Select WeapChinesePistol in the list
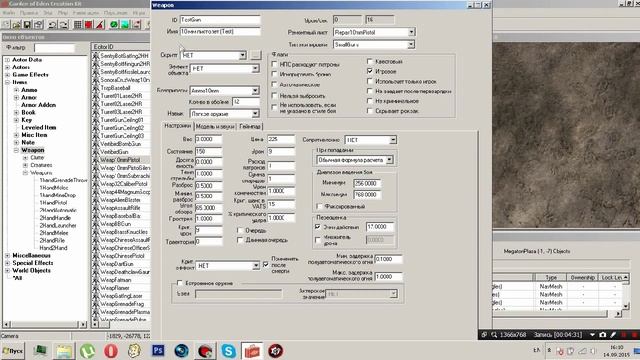Image resolution: width=640 pixels, height=360 pixels. [121, 256]
